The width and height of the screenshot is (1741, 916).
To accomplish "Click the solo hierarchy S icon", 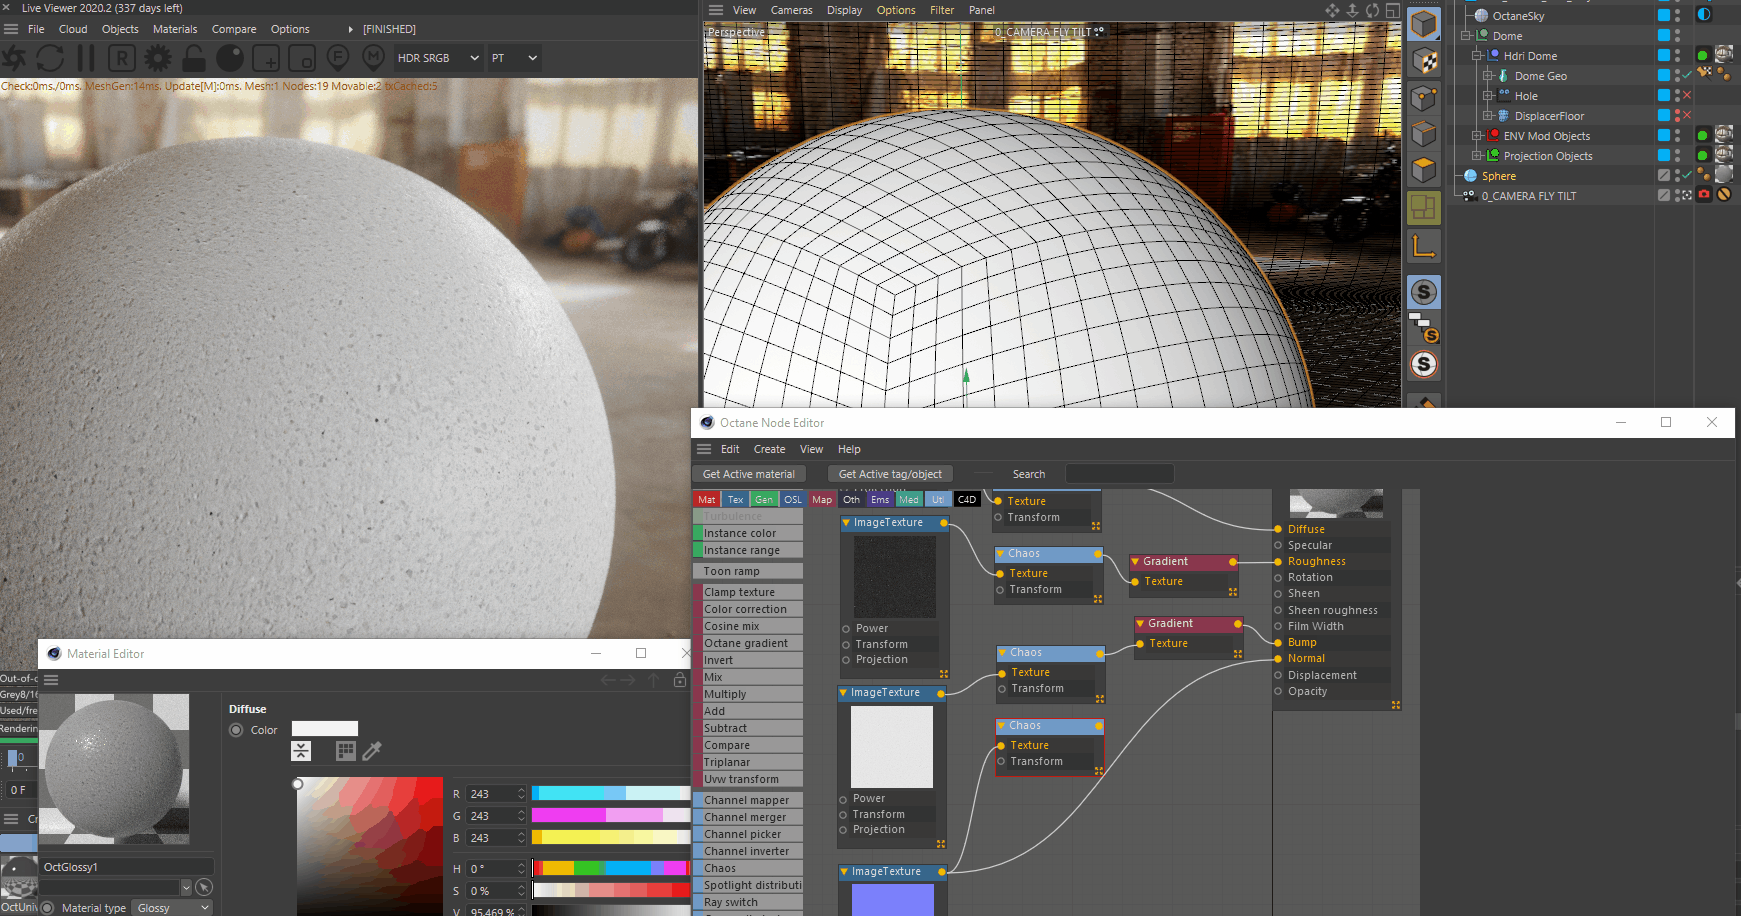I will 1424,328.
